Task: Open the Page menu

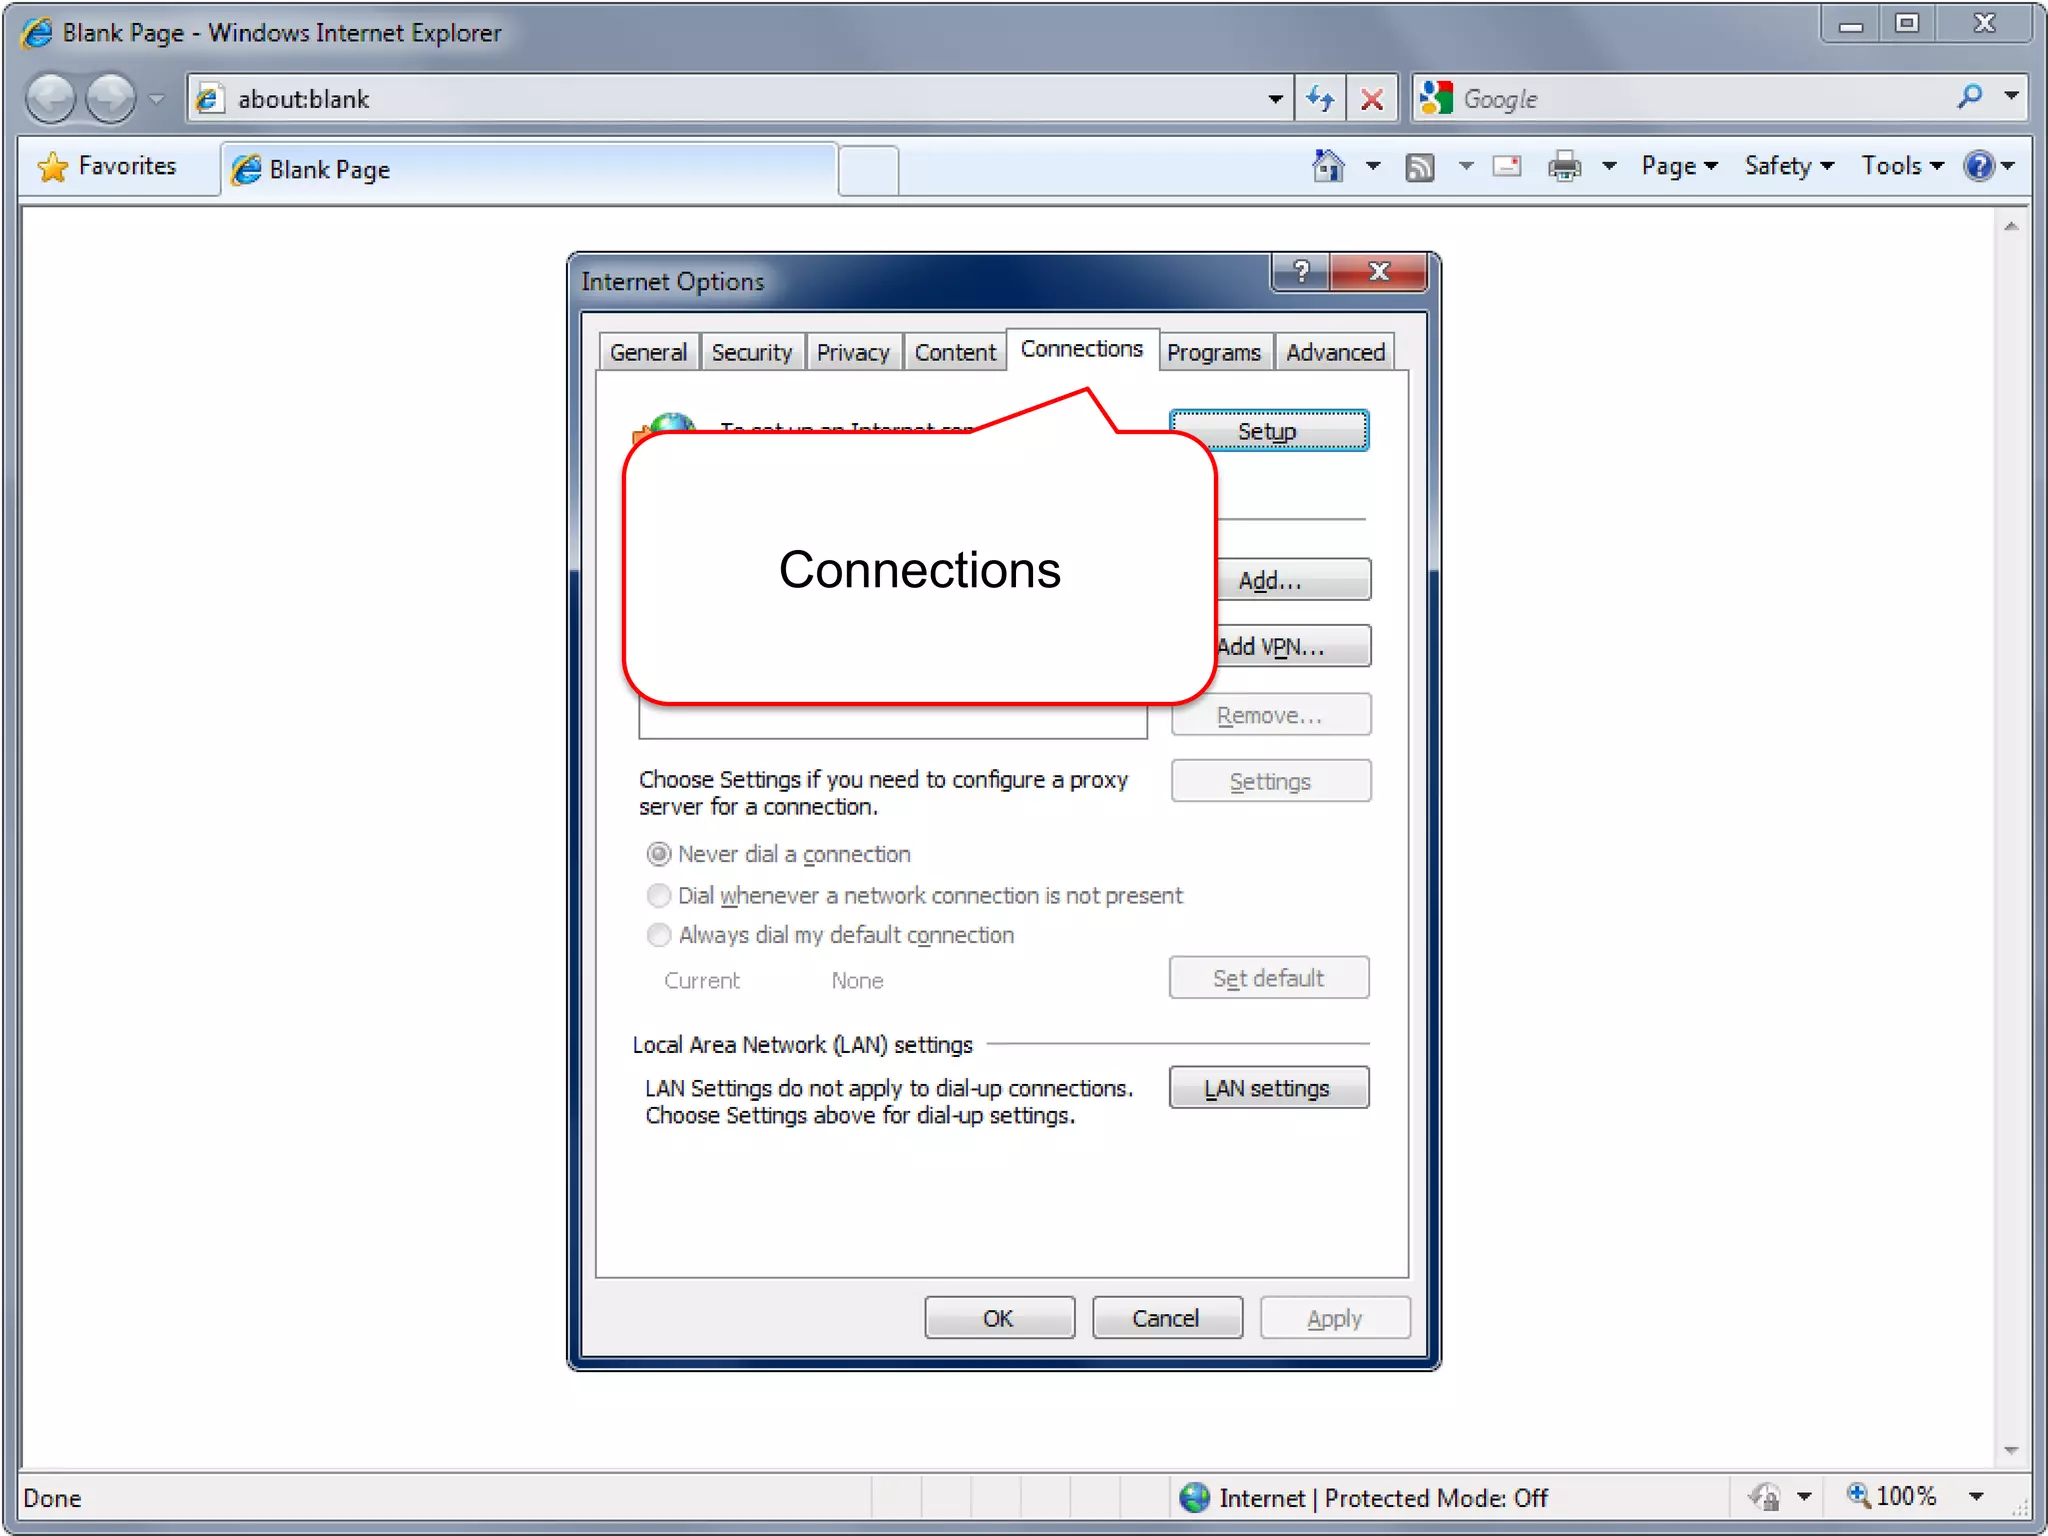Action: pos(1678,166)
